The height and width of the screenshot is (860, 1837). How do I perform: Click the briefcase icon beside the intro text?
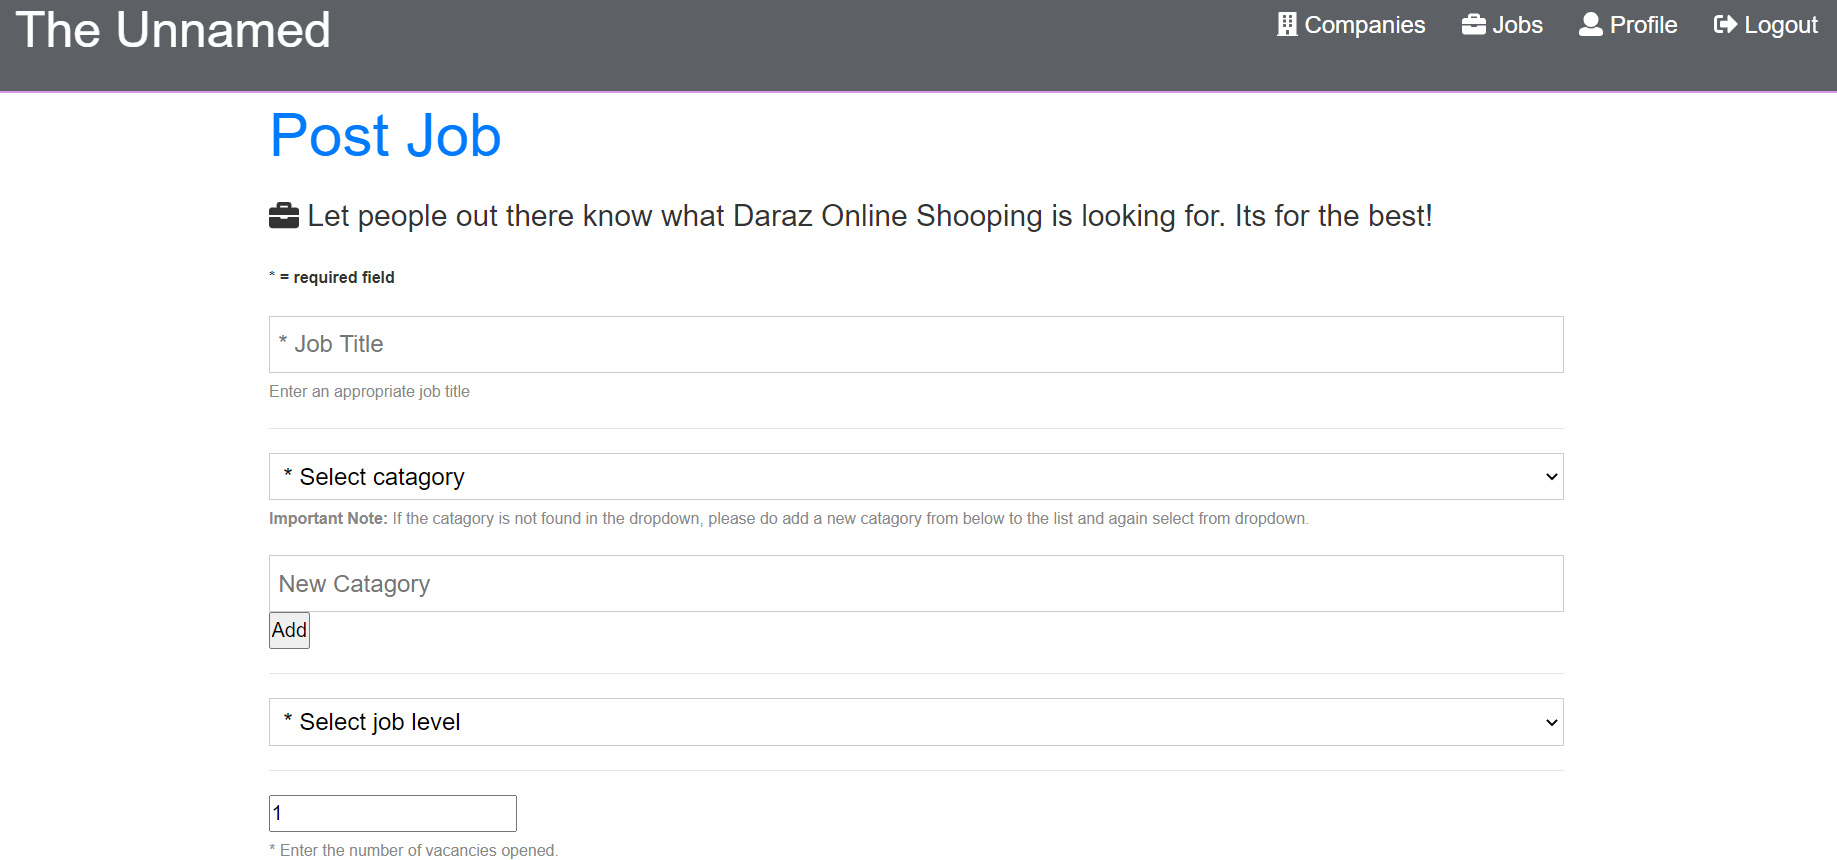(284, 215)
